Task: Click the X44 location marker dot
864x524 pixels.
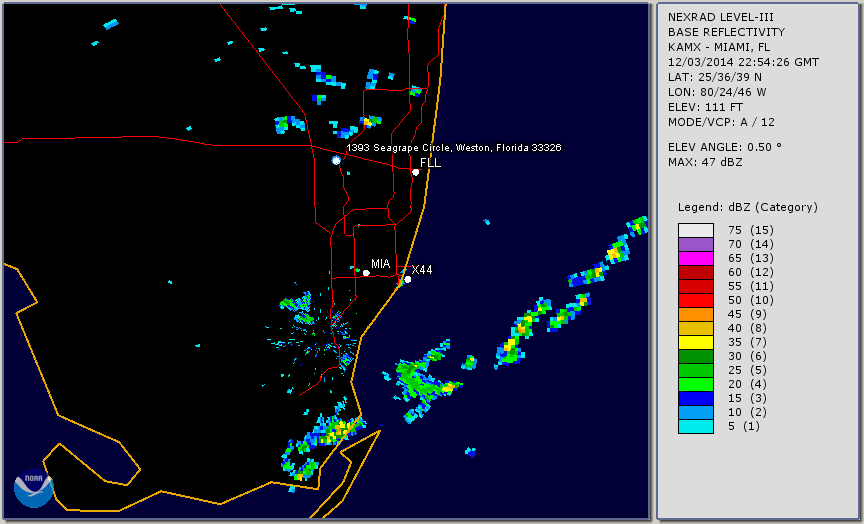Action: pyautogui.click(x=408, y=279)
